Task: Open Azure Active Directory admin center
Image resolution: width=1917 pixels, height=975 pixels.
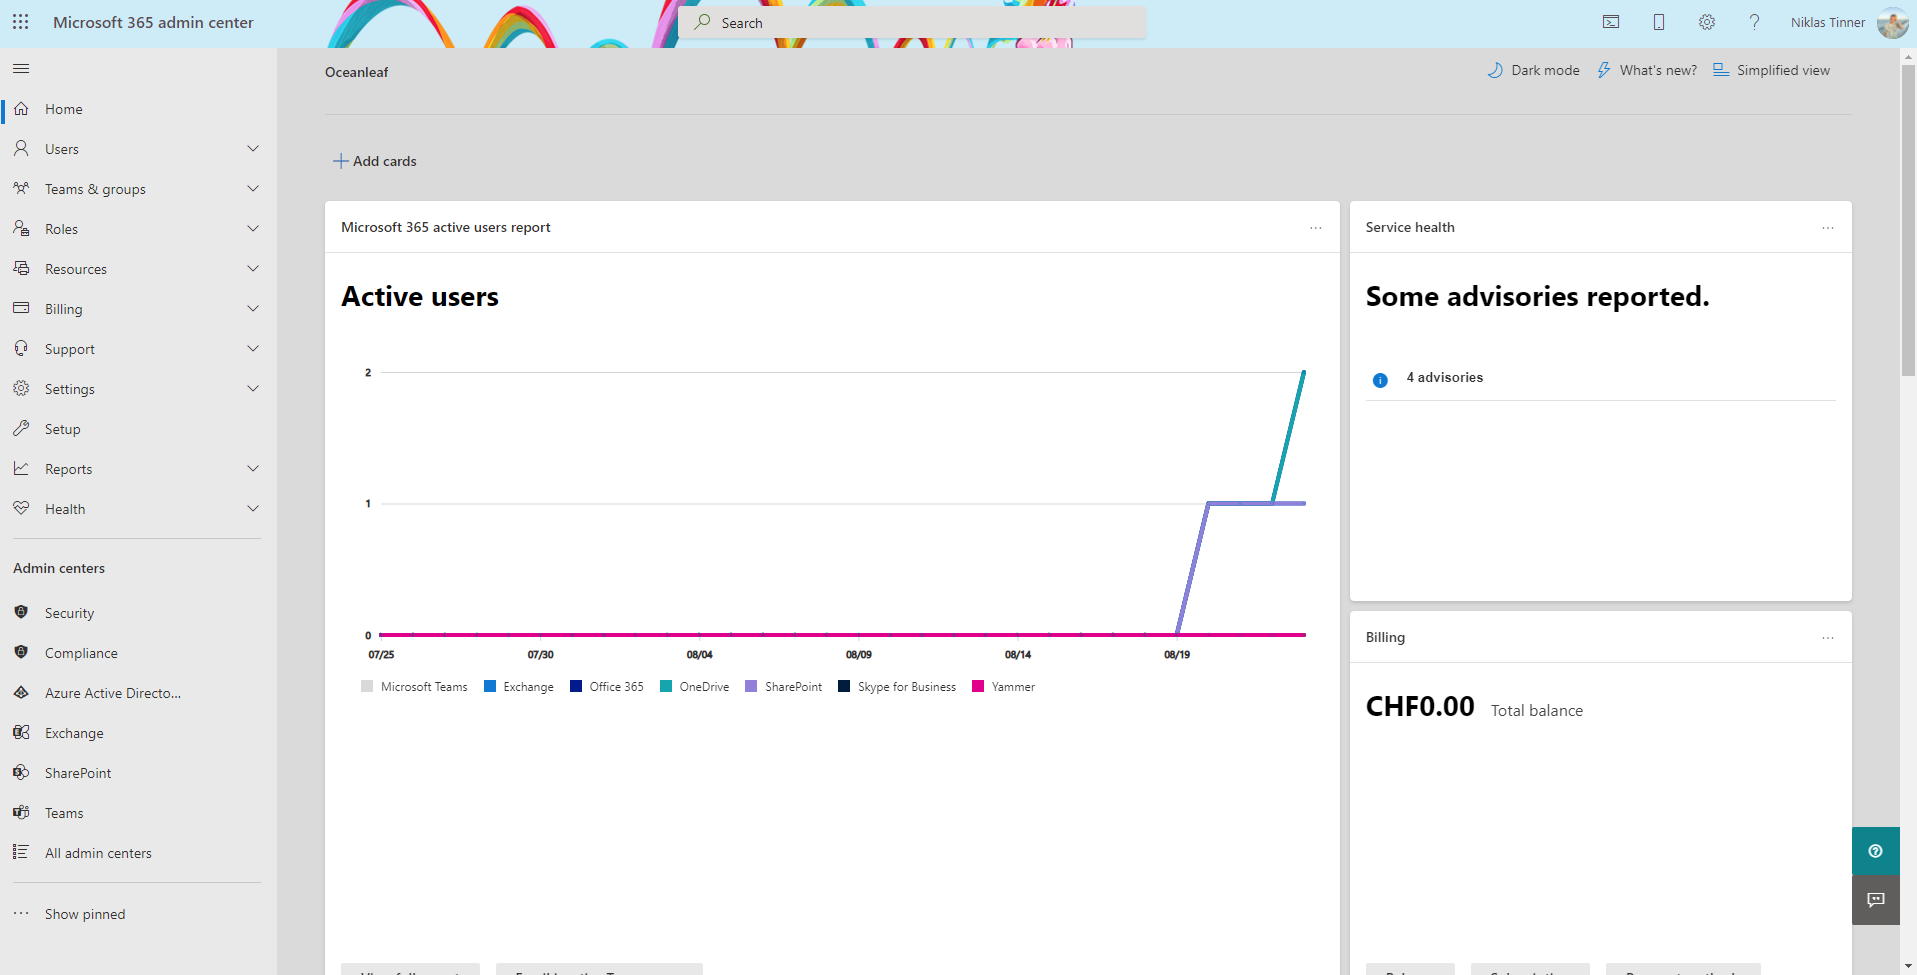Action: click(x=112, y=692)
